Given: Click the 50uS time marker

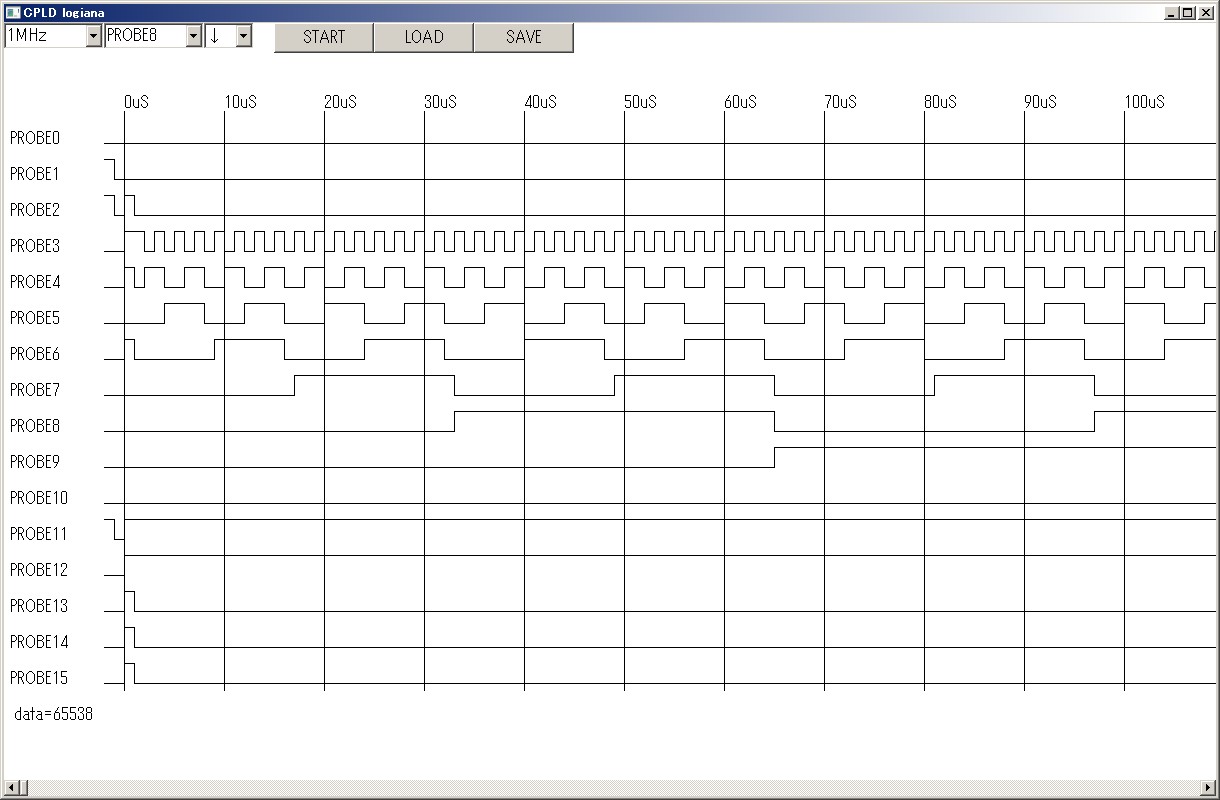Looking at the screenshot, I should pos(641,102).
